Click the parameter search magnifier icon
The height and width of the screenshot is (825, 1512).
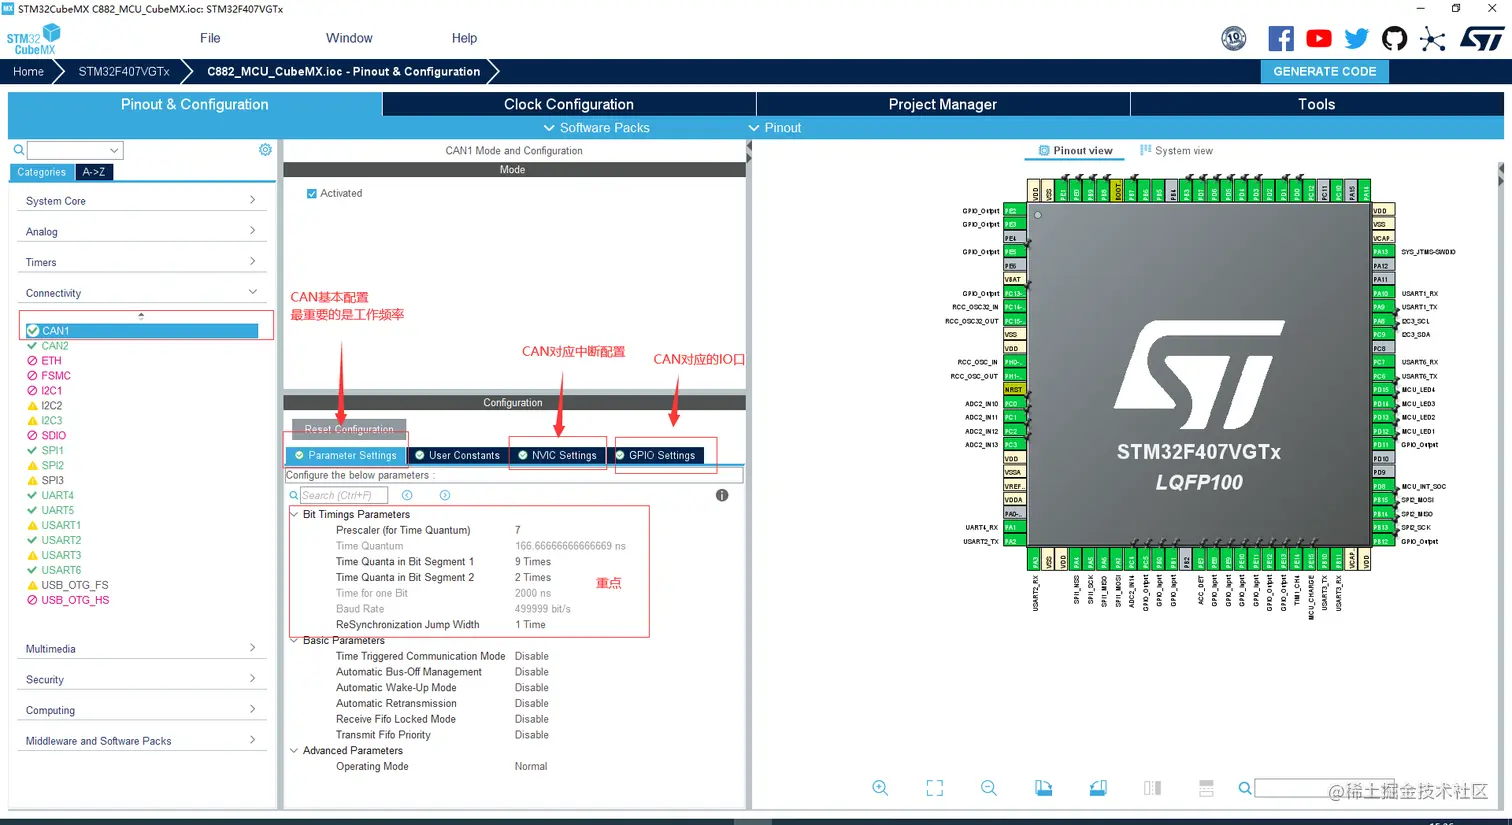pyautogui.click(x=294, y=495)
